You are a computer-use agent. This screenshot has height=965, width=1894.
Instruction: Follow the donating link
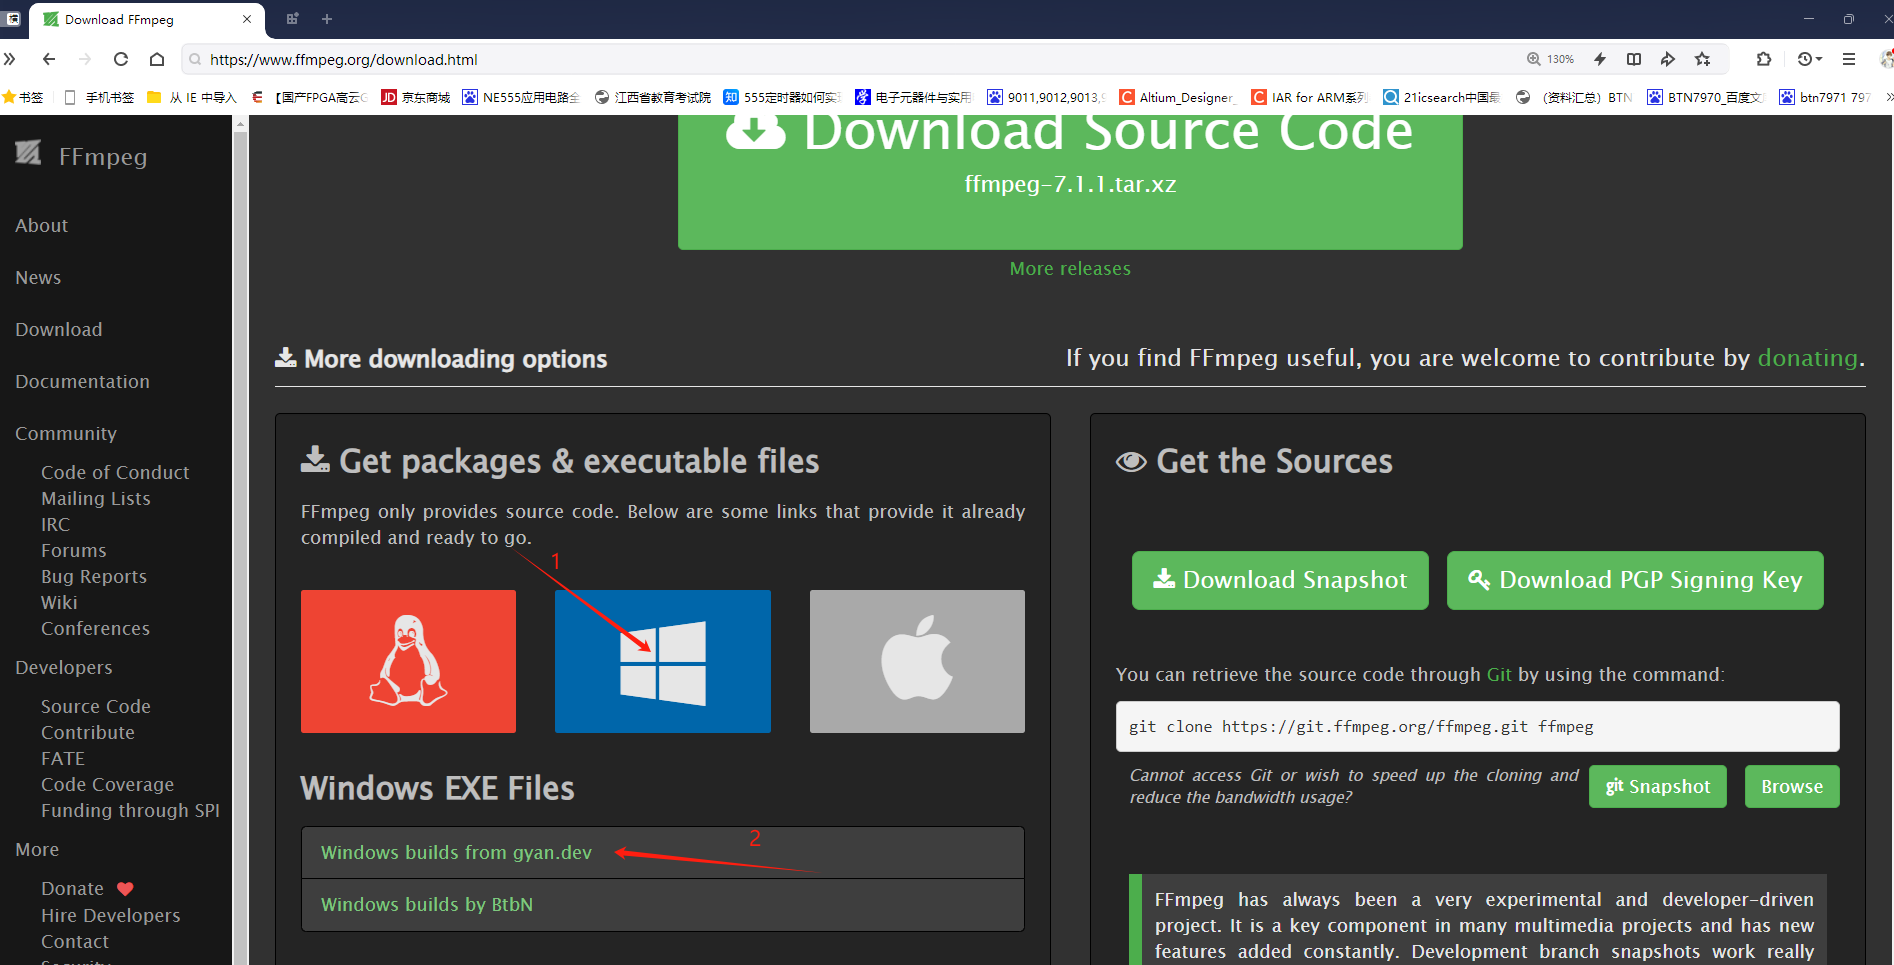click(1808, 358)
